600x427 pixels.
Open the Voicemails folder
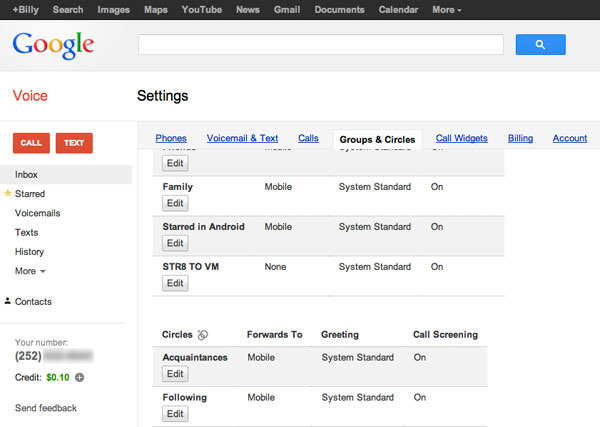coord(38,213)
